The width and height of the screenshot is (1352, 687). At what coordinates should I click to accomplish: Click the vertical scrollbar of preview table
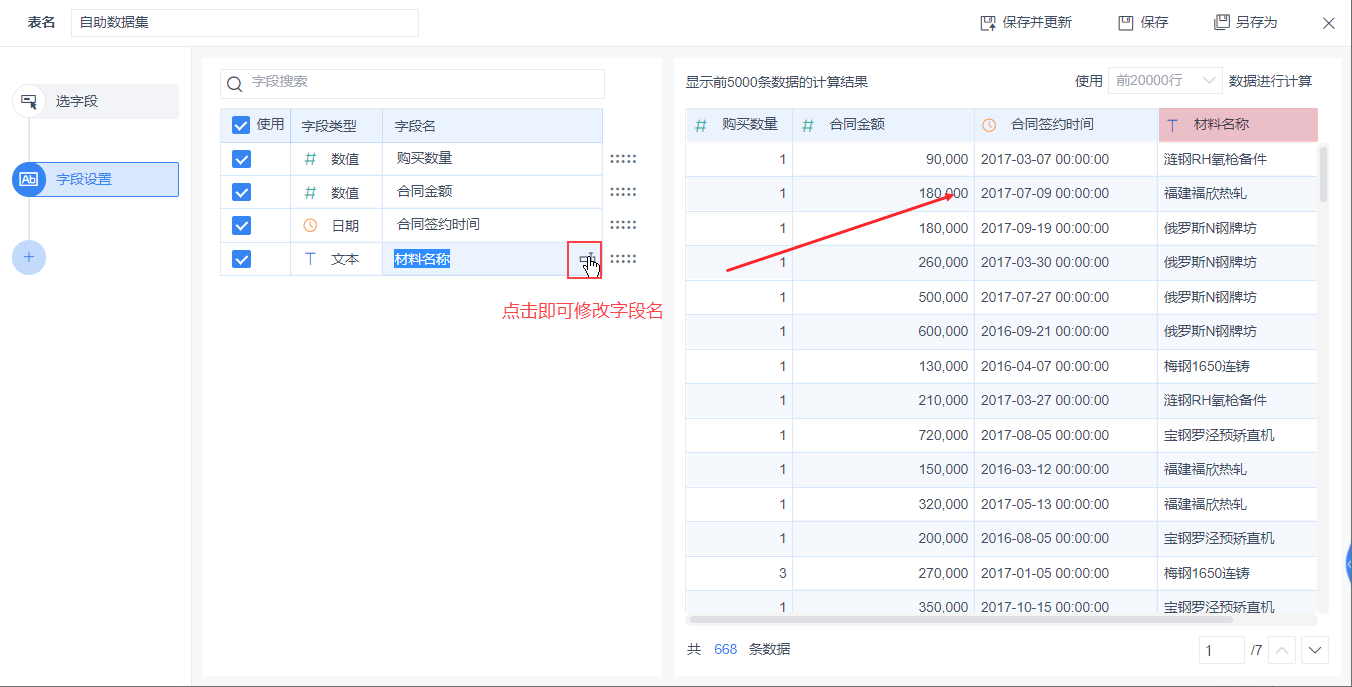[1324, 174]
